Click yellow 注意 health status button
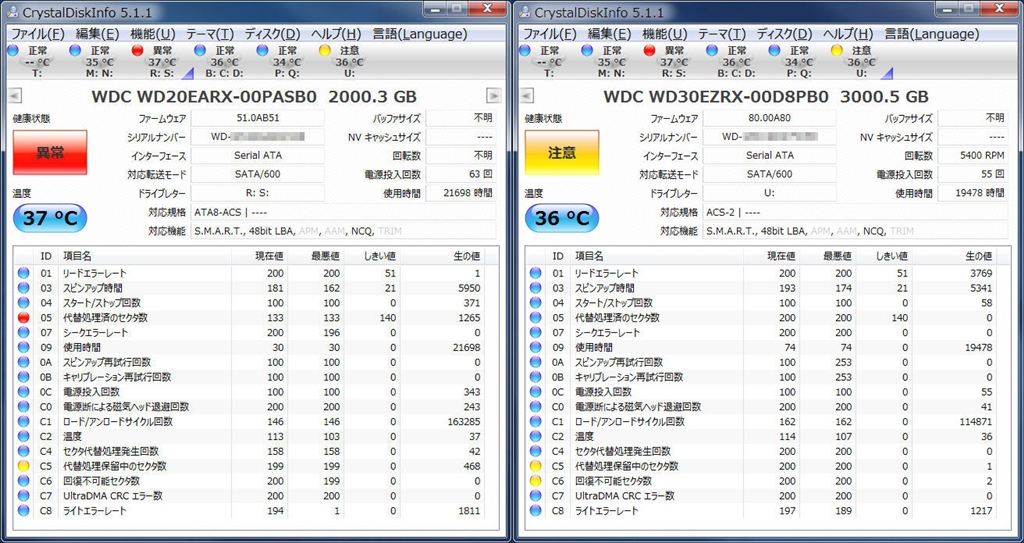 coord(562,152)
